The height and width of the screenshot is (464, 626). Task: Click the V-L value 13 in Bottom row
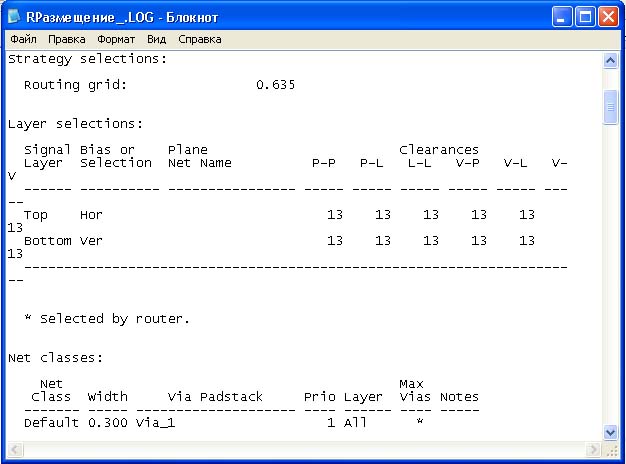(527, 241)
